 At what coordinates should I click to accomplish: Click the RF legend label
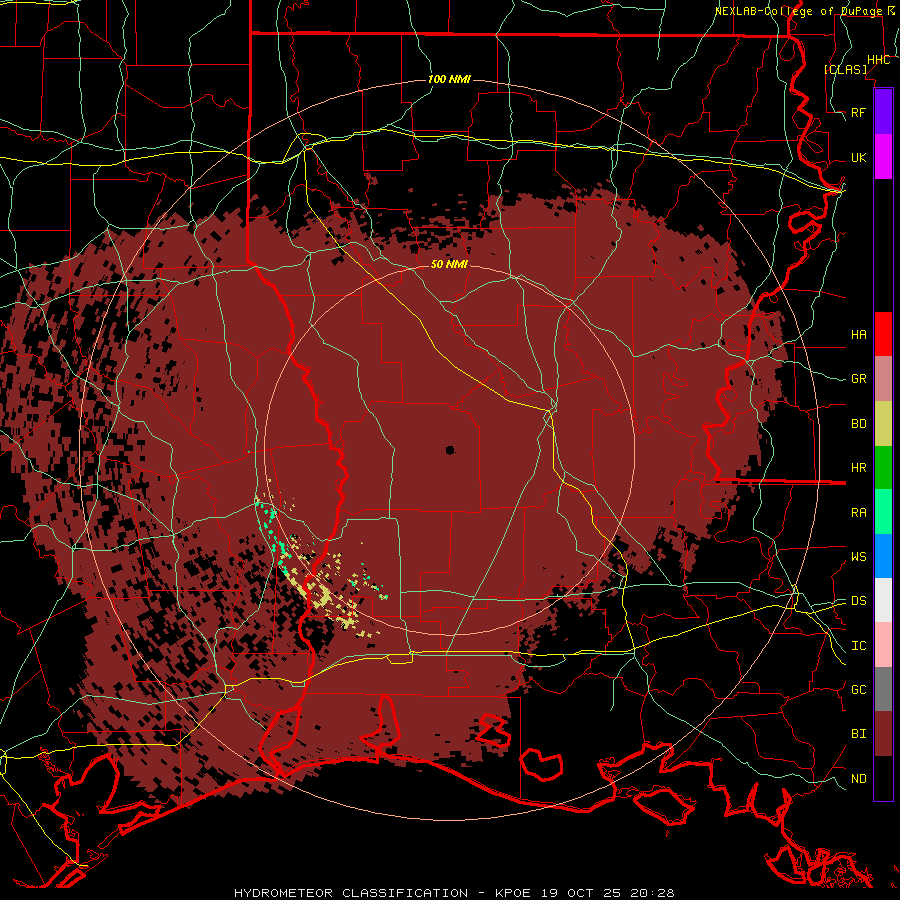(x=858, y=112)
